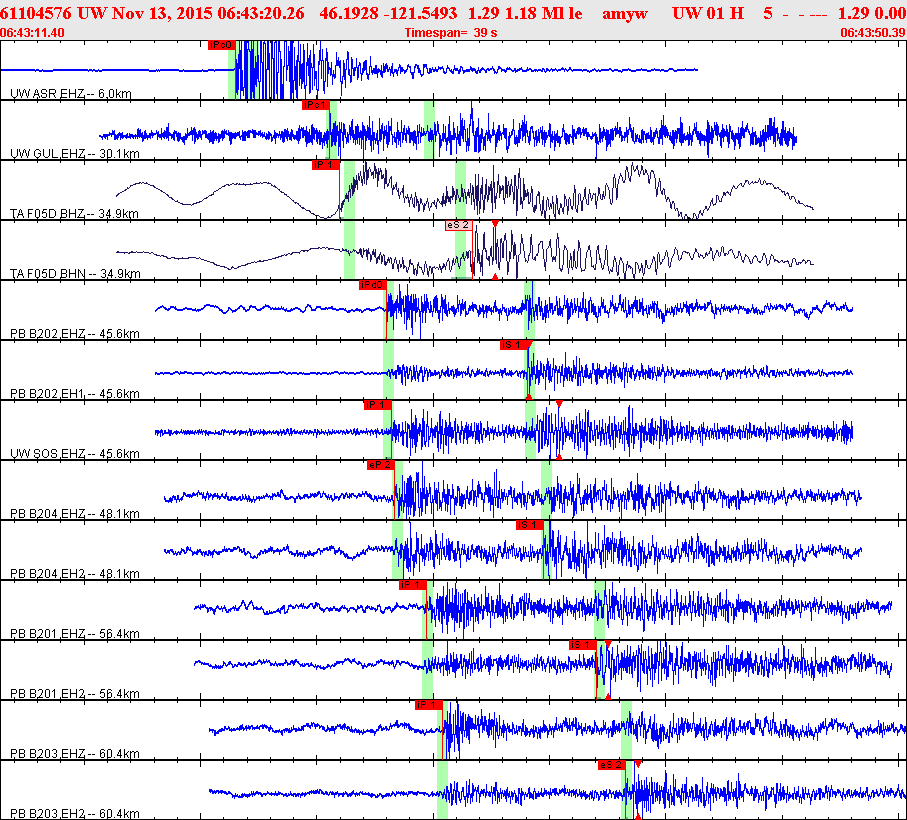Select the iPc1 pick flag on UW GUL EHZ

314,105
